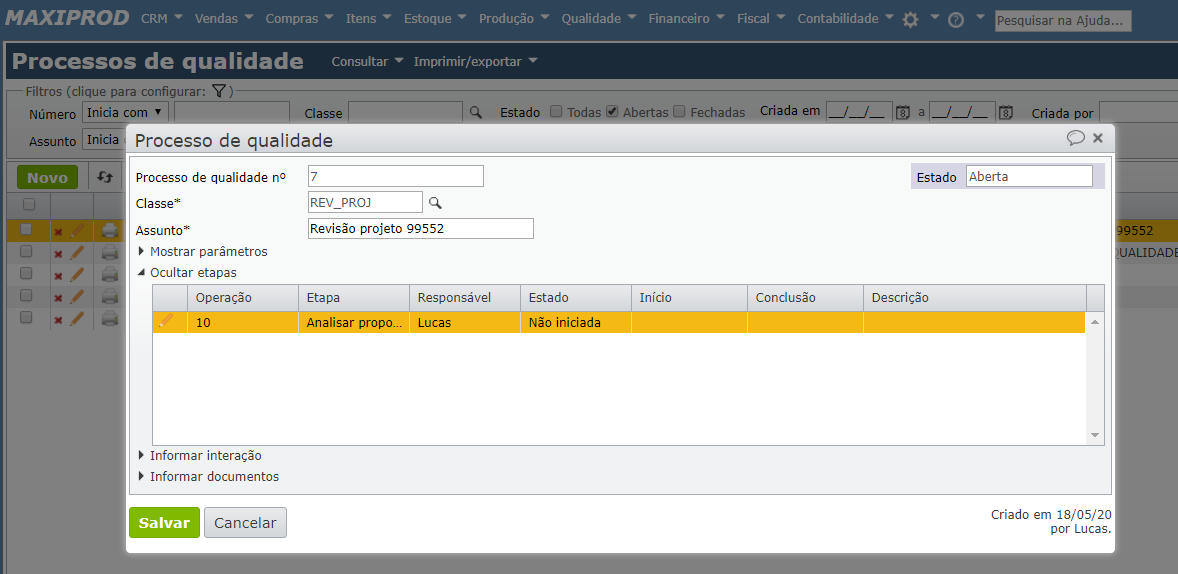Viewport: 1178px width, 574px height.
Task: Open the Itens menu
Action: pyautogui.click(x=368, y=19)
